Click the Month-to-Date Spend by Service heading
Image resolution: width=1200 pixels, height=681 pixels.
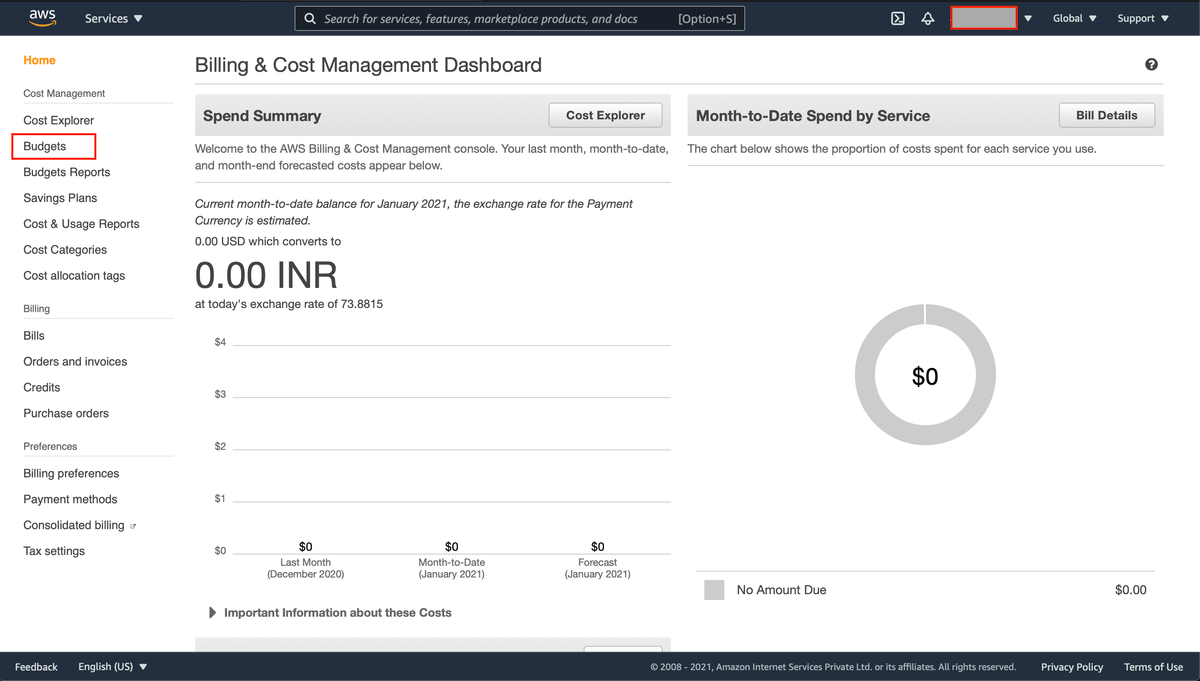tap(813, 116)
